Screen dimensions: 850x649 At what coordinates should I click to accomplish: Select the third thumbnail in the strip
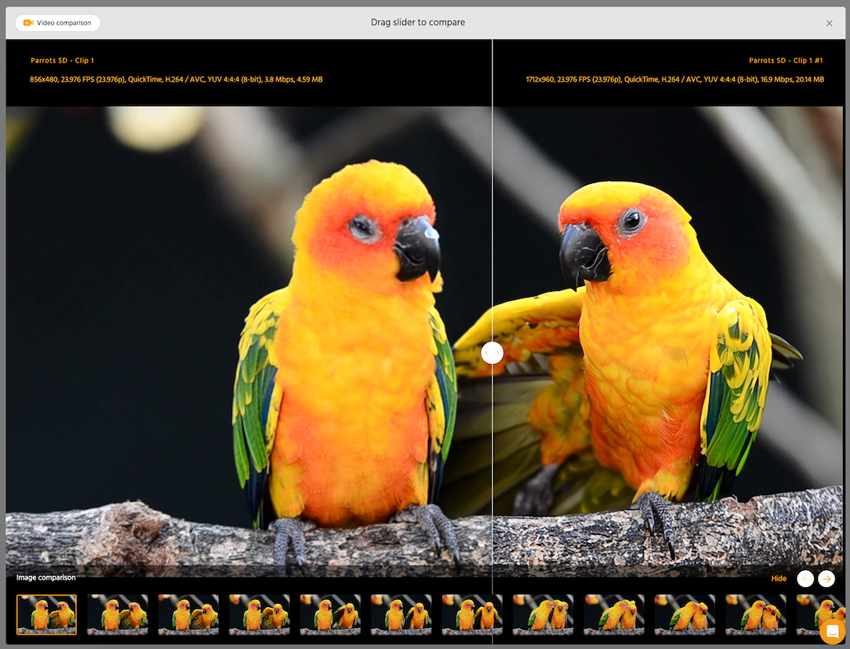[x=188, y=615]
